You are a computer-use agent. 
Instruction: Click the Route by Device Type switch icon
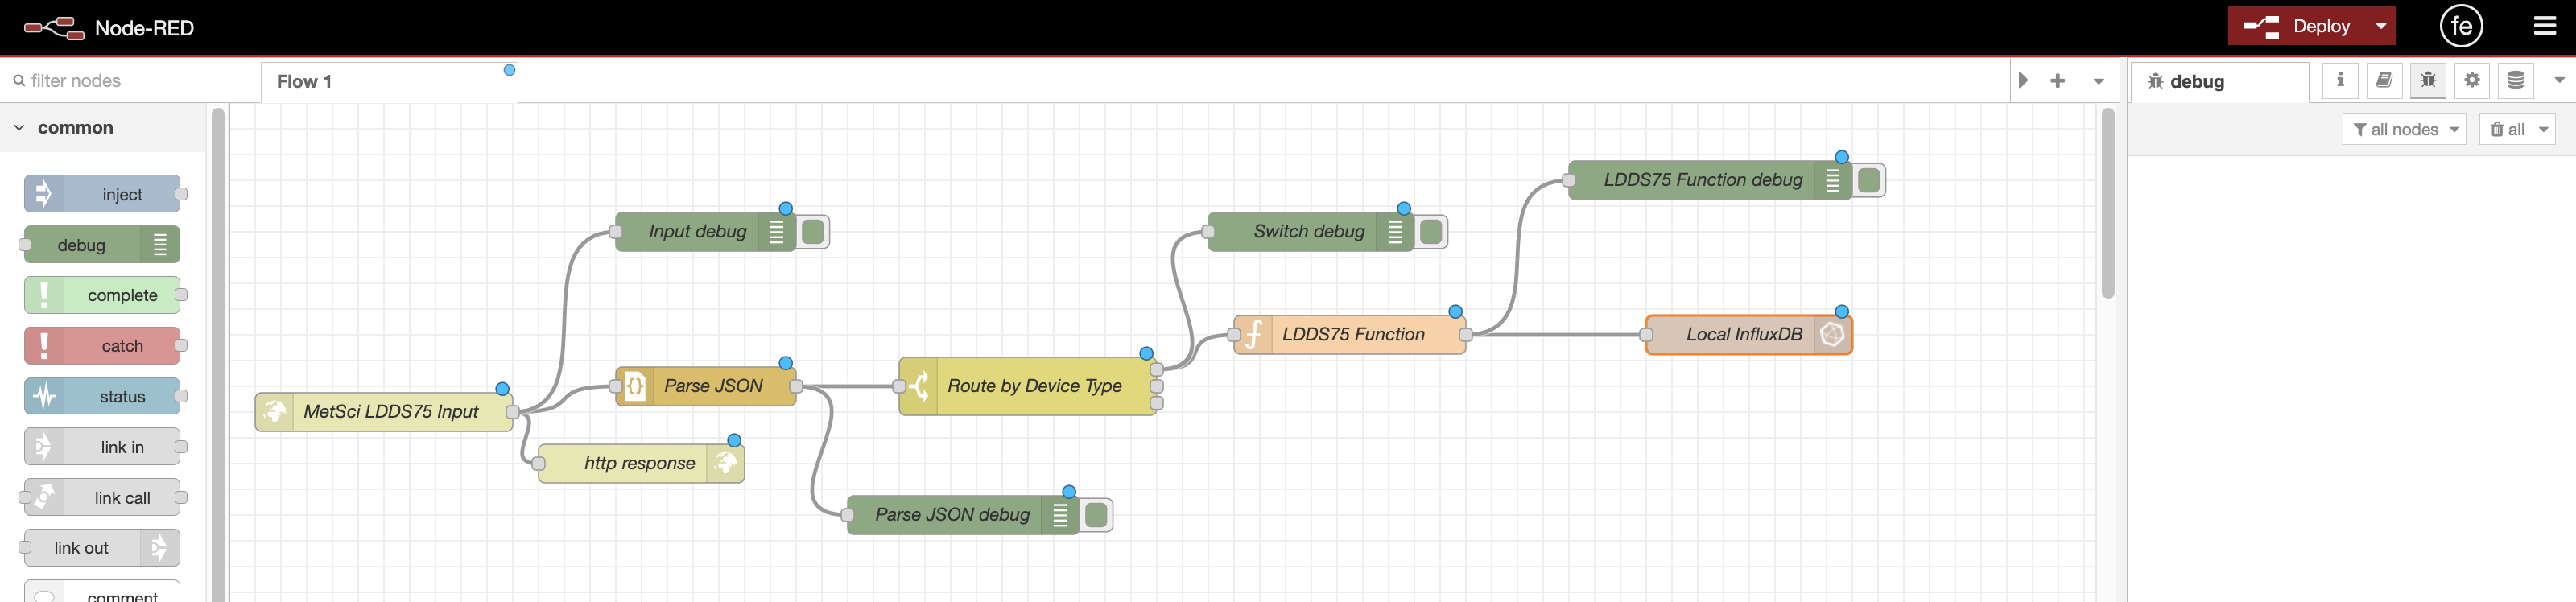tap(919, 386)
